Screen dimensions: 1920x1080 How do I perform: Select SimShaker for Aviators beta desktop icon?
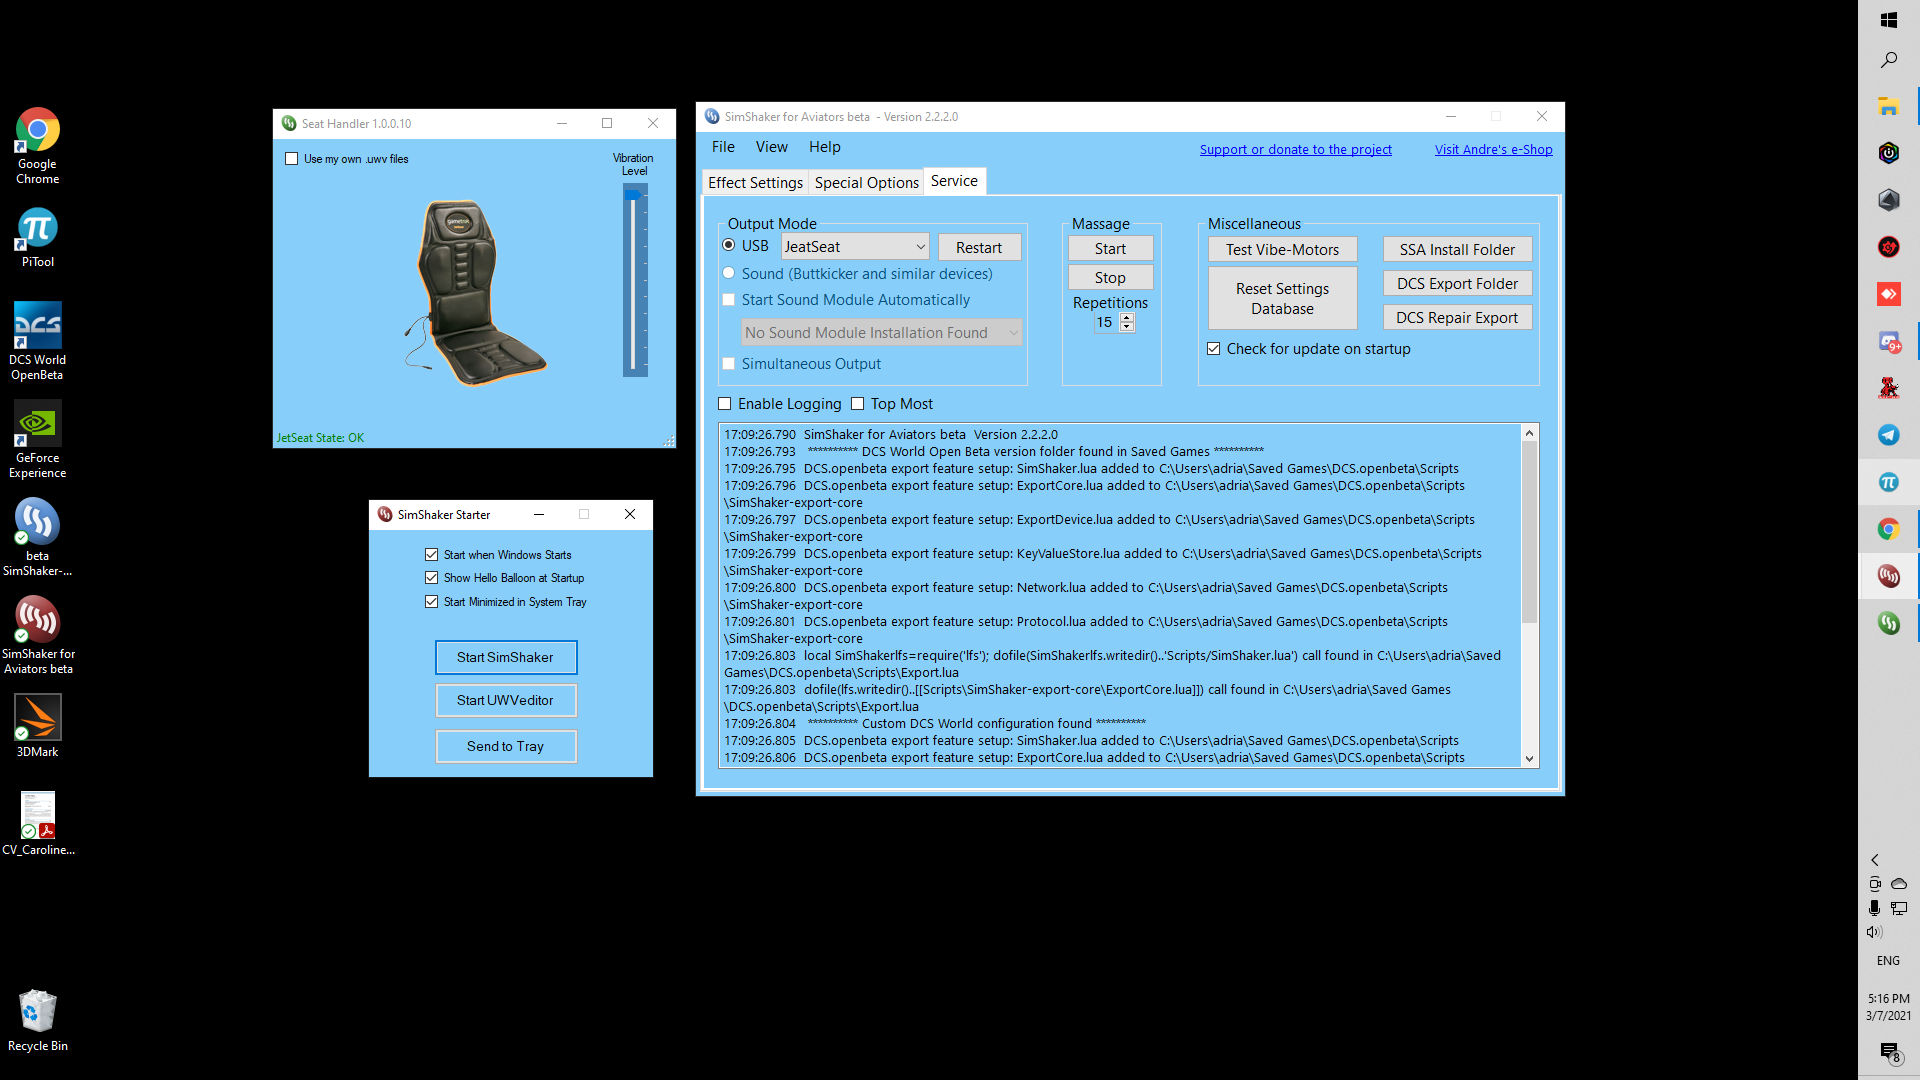click(37, 636)
